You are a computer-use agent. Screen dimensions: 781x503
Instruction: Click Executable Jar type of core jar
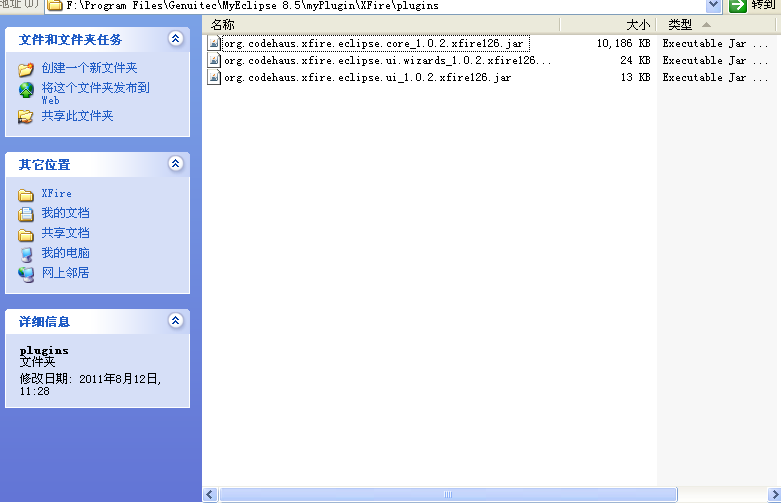(x=715, y=43)
